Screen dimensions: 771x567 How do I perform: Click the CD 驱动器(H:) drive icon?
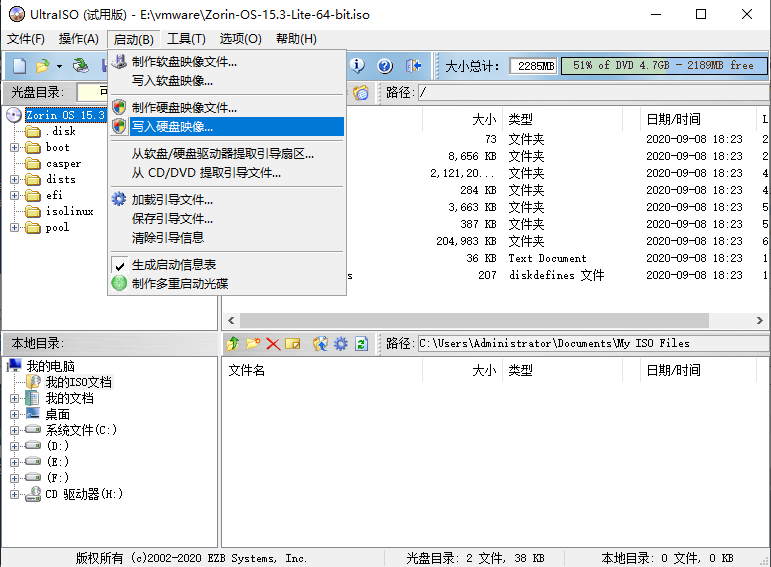click(x=33, y=494)
